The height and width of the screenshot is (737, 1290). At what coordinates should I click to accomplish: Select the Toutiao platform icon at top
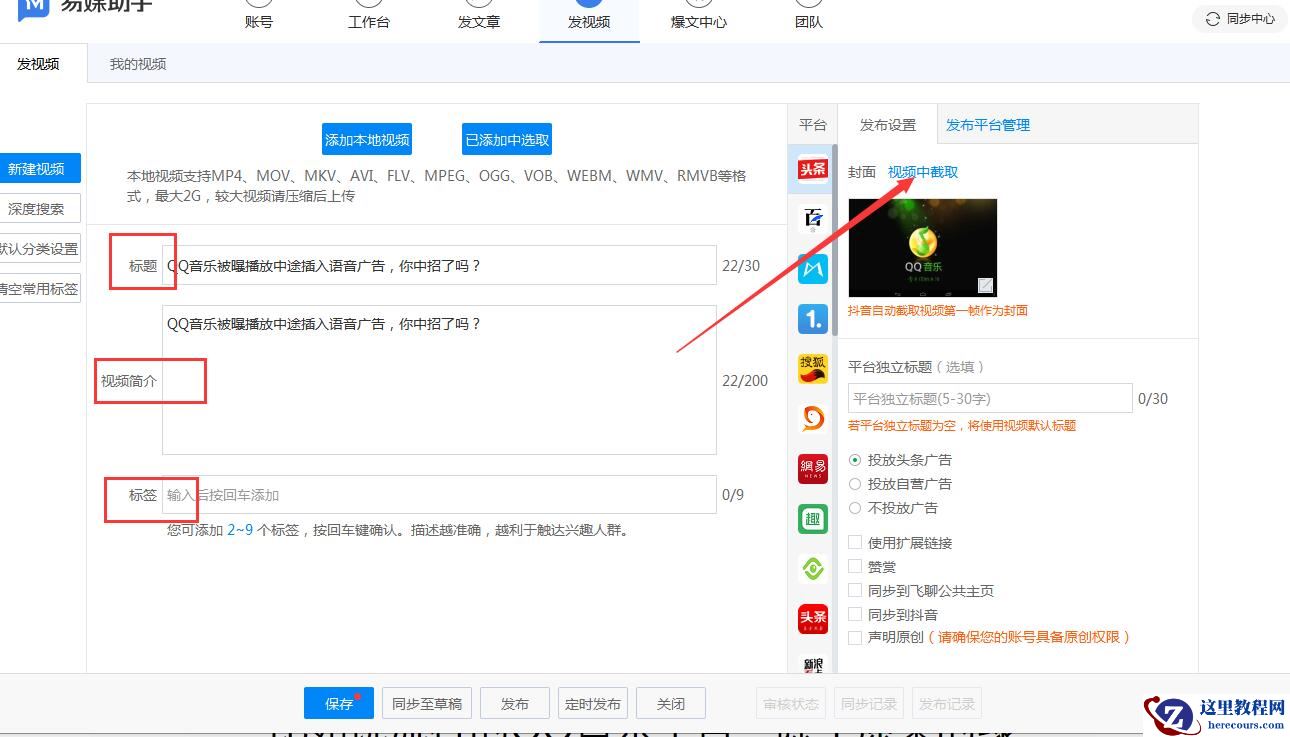pyautogui.click(x=813, y=169)
